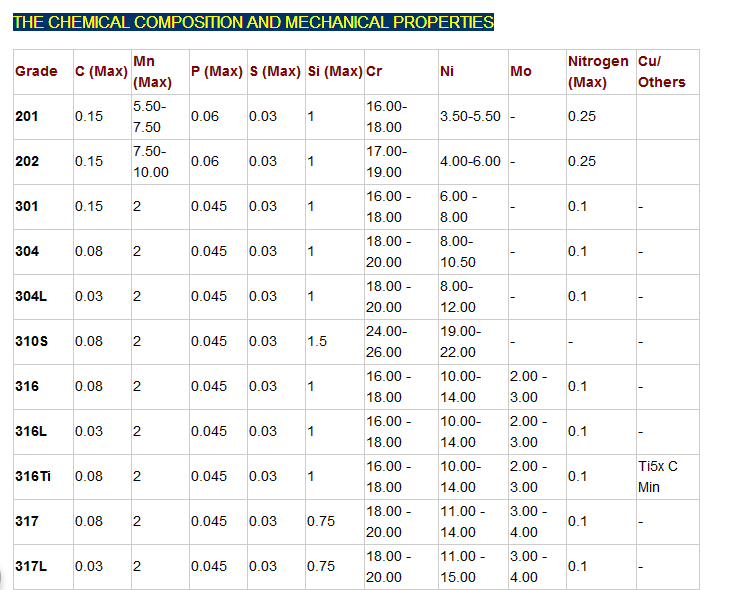This screenshot has height=590, width=748.
Task: Click Cr value '17.00-19.00' in 202 row
Action: (x=386, y=162)
